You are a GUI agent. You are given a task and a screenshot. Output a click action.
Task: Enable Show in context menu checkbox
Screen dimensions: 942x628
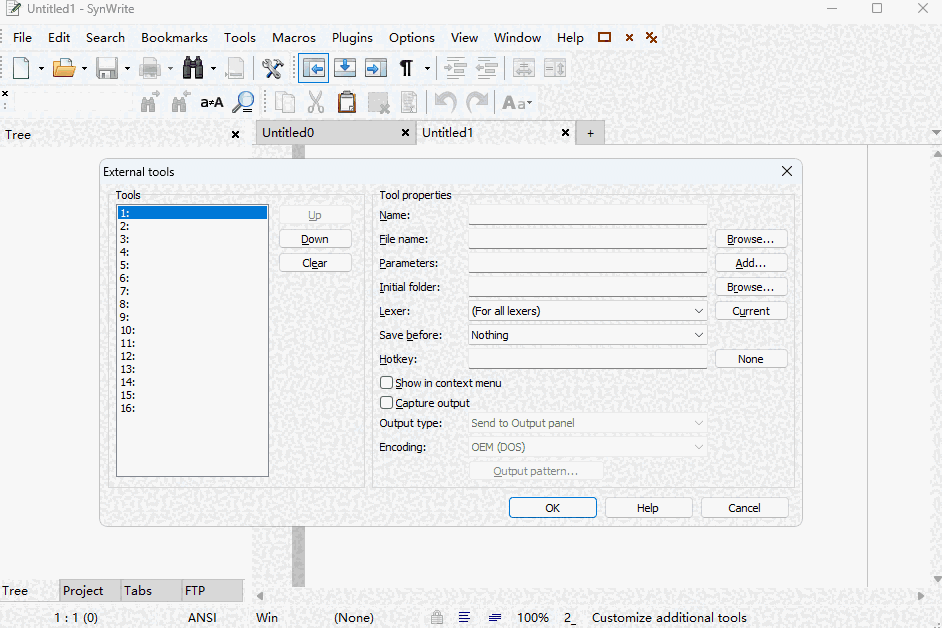tap(387, 383)
